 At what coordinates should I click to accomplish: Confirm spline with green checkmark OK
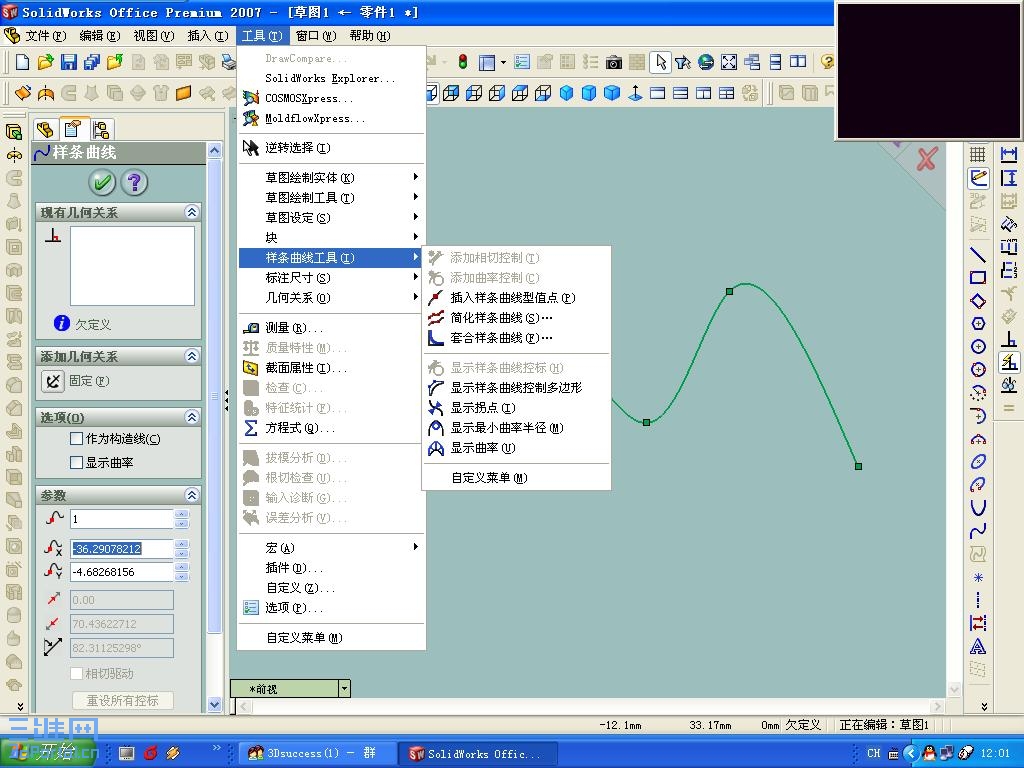pos(102,182)
